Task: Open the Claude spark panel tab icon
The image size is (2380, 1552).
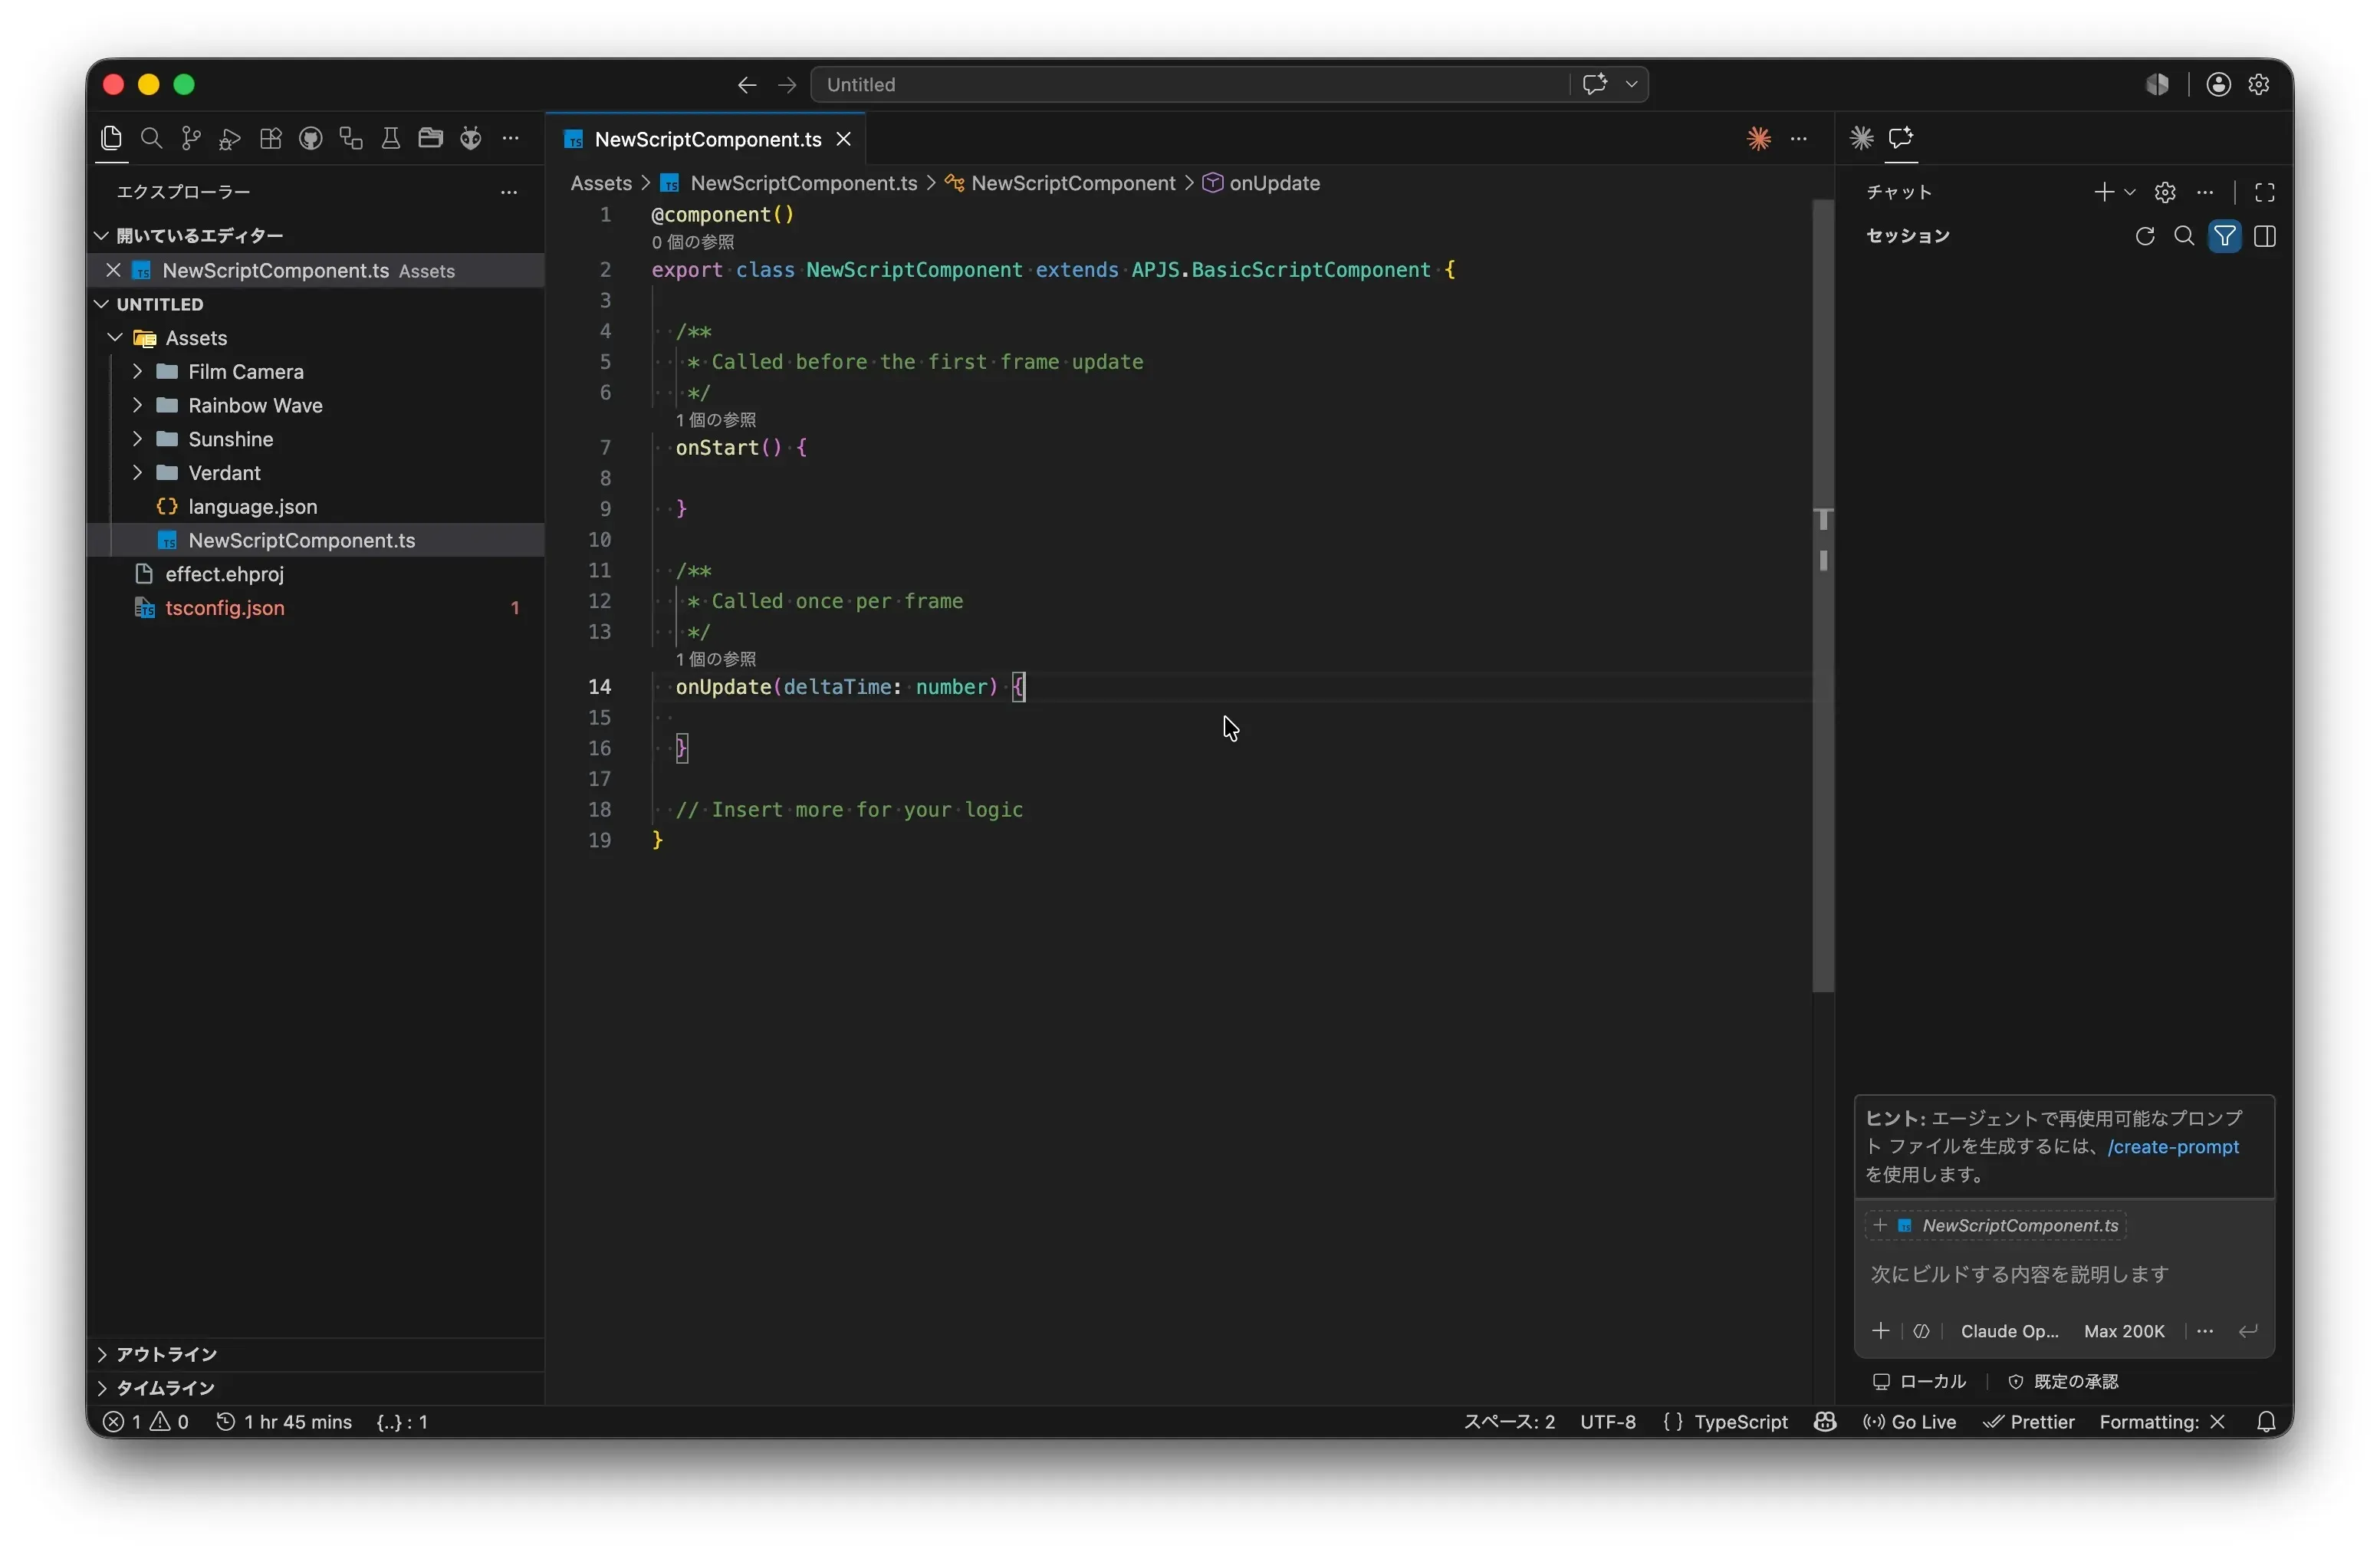Action: (1861, 138)
